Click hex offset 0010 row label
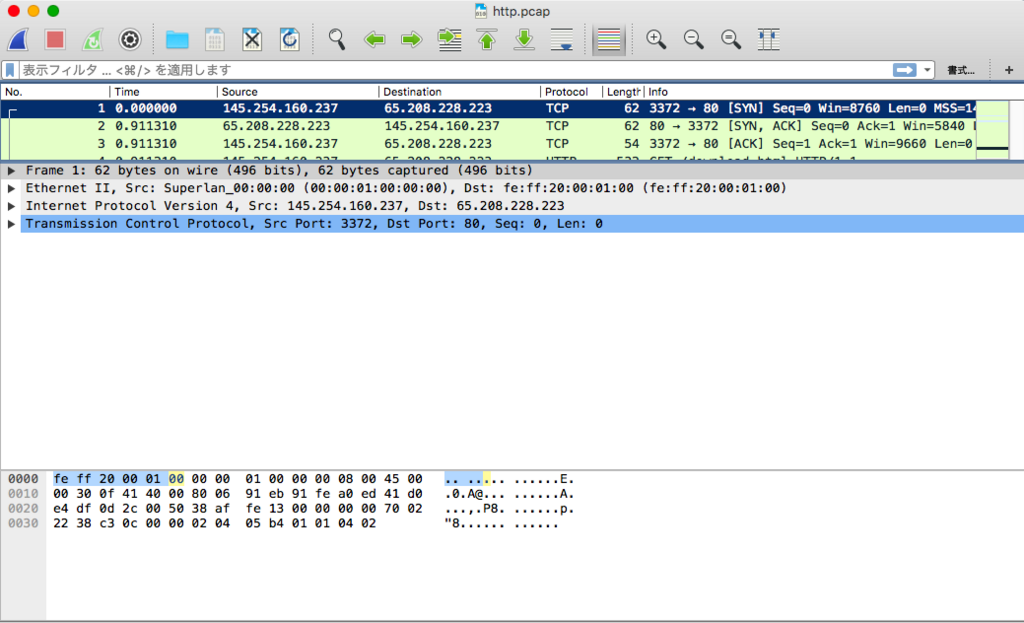The height and width of the screenshot is (623, 1024). (x=24, y=494)
